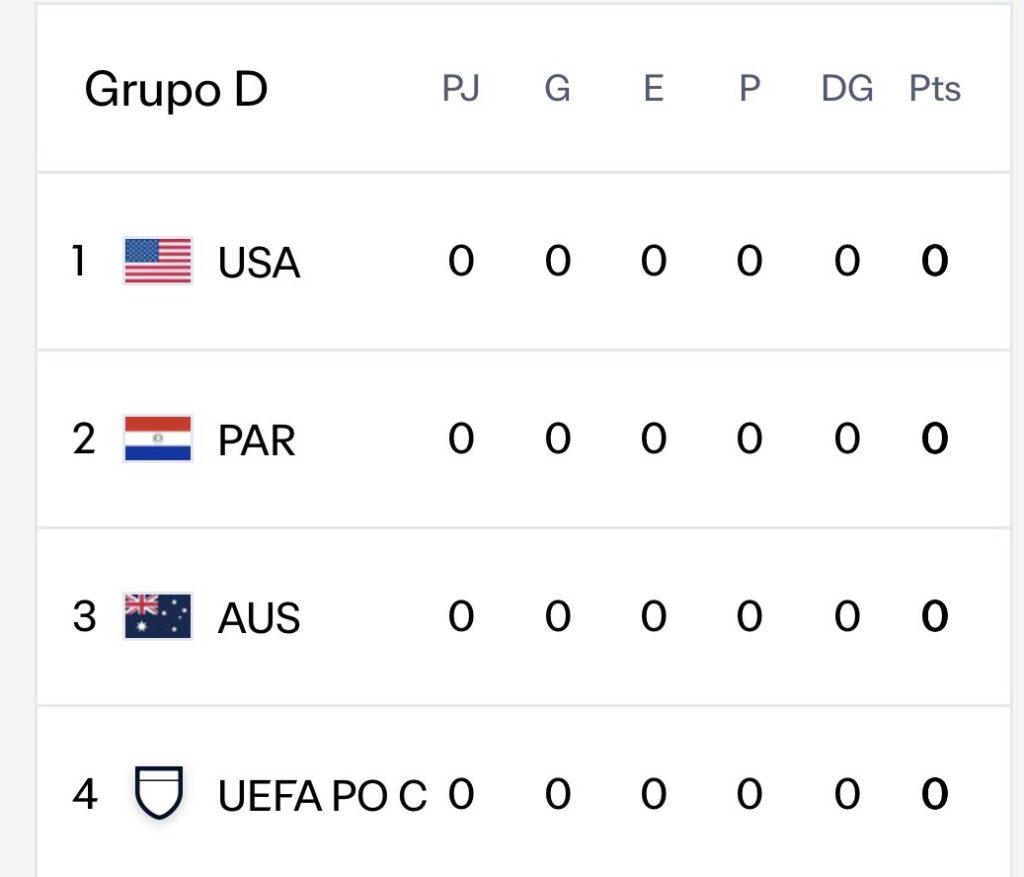Image resolution: width=1024 pixels, height=877 pixels.
Task: Click the DG goal difference header
Action: tap(847, 89)
